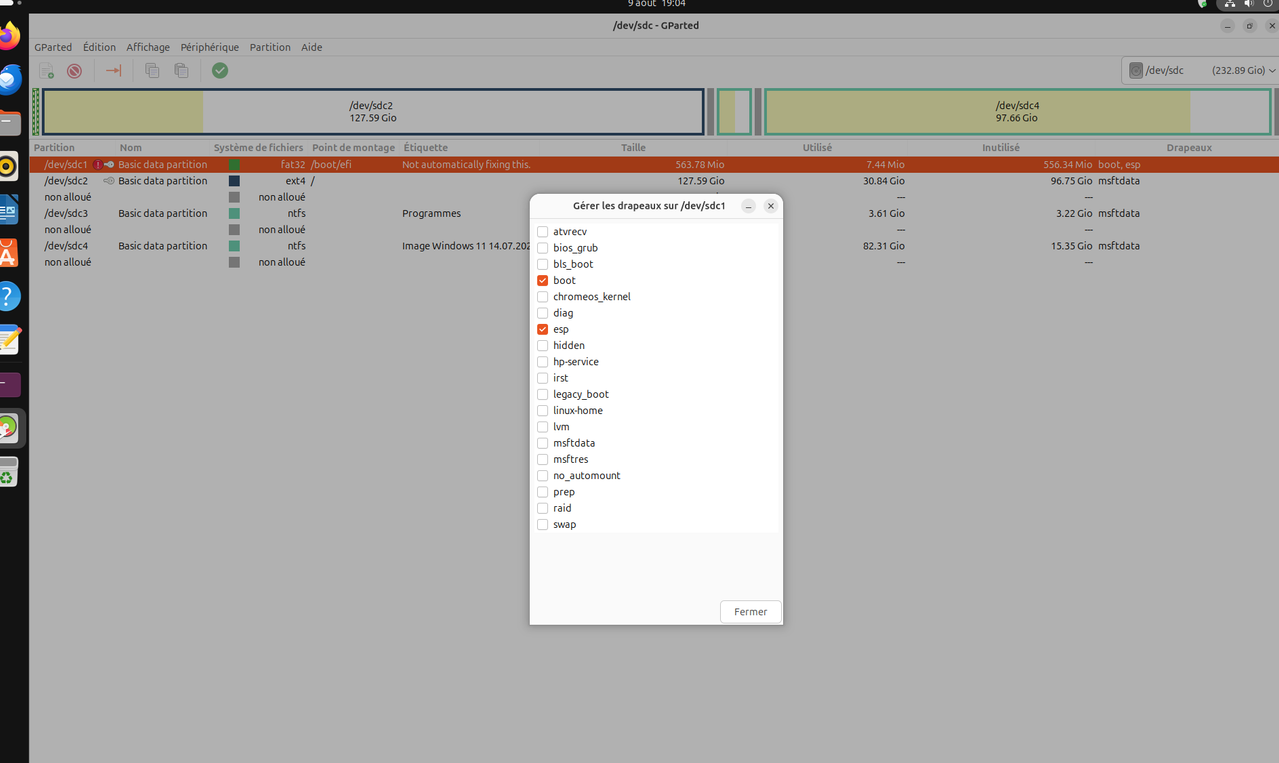Open the Partition menu
This screenshot has width=1279, height=763.
tap(270, 47)
